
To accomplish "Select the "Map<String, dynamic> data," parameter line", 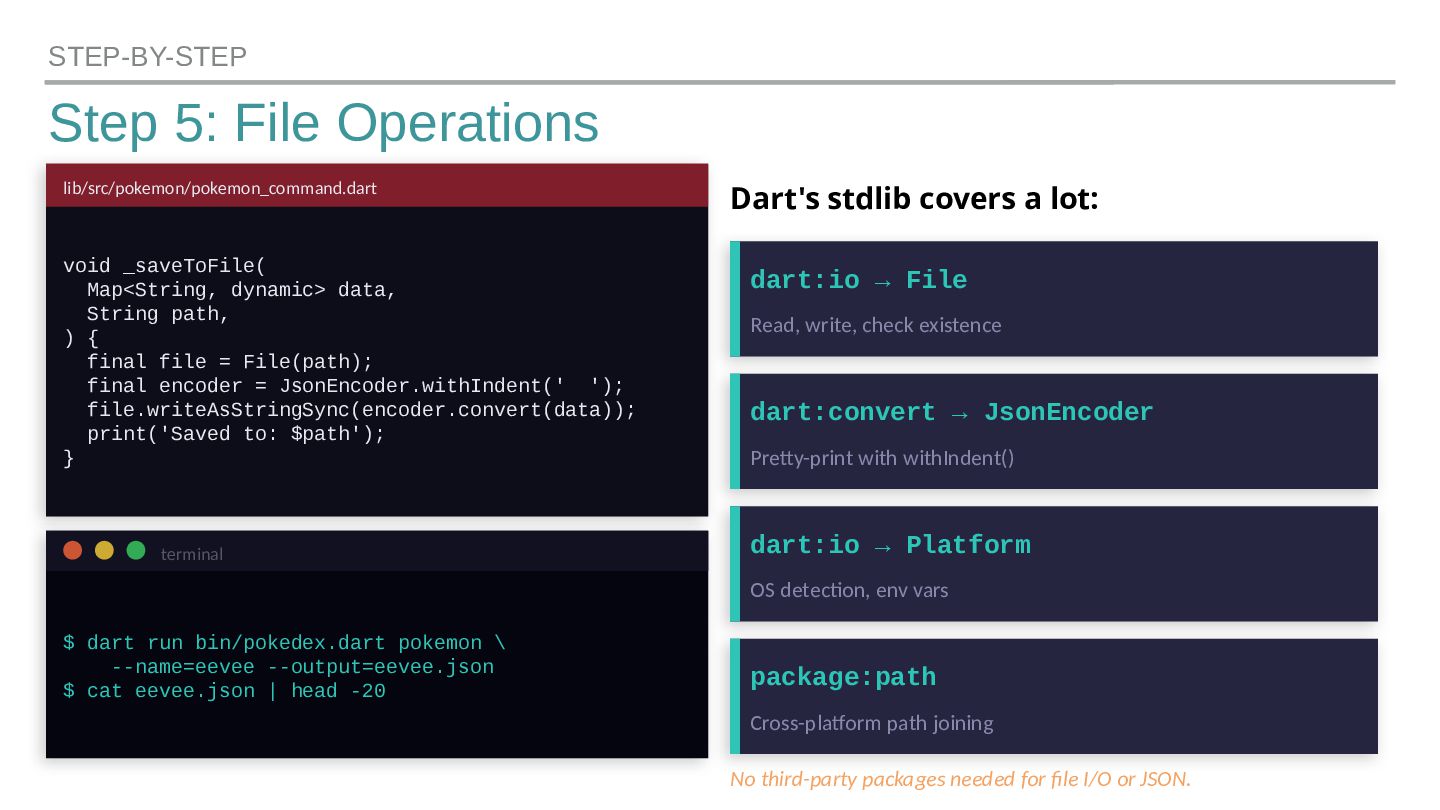I will (242, 290).
